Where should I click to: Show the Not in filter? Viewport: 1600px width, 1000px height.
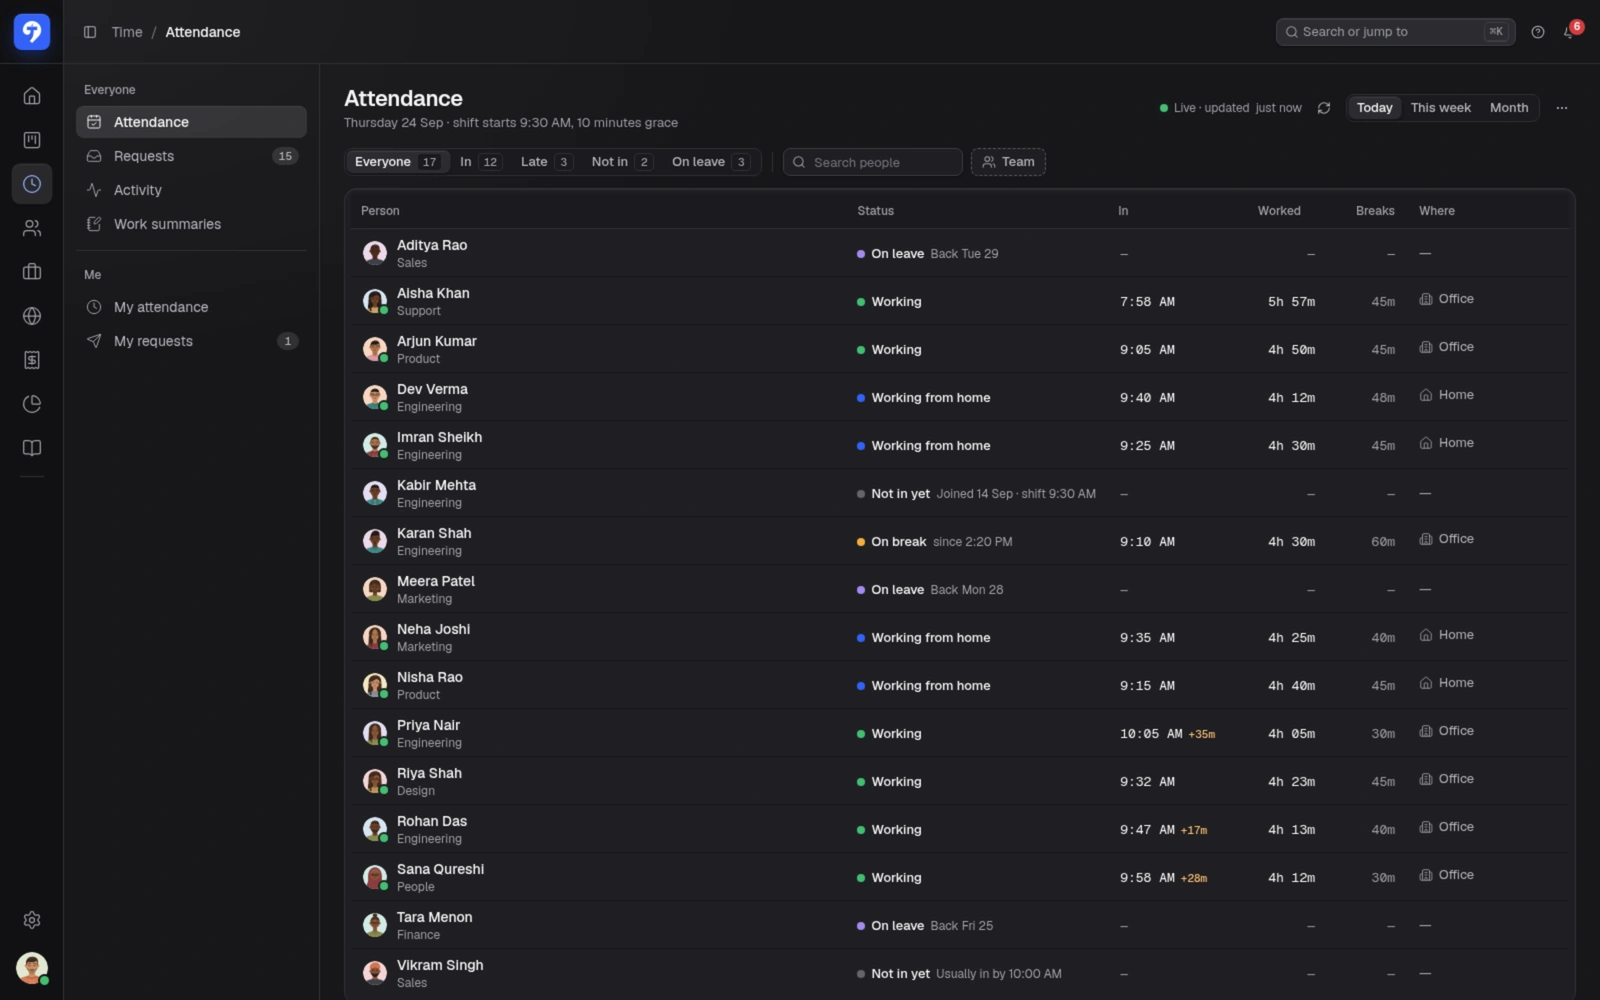pyautogui.click(x=622, y=162)
